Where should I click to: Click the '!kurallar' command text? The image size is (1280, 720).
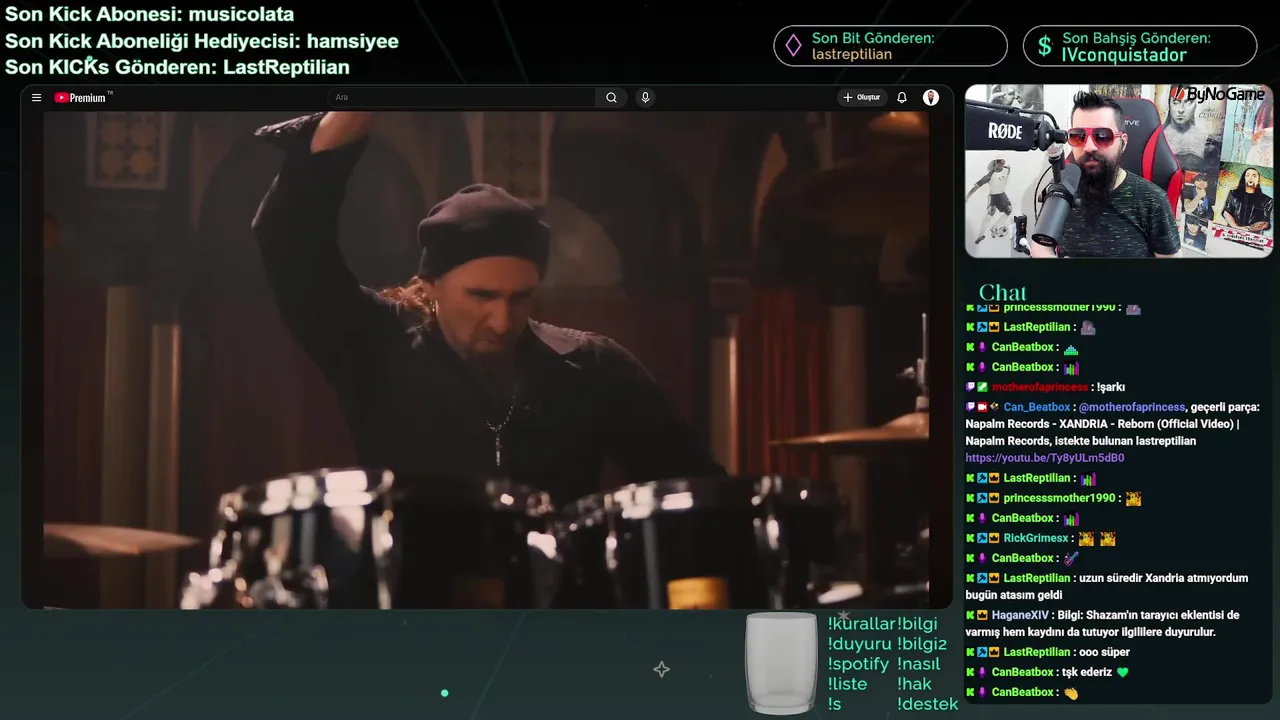861,624
